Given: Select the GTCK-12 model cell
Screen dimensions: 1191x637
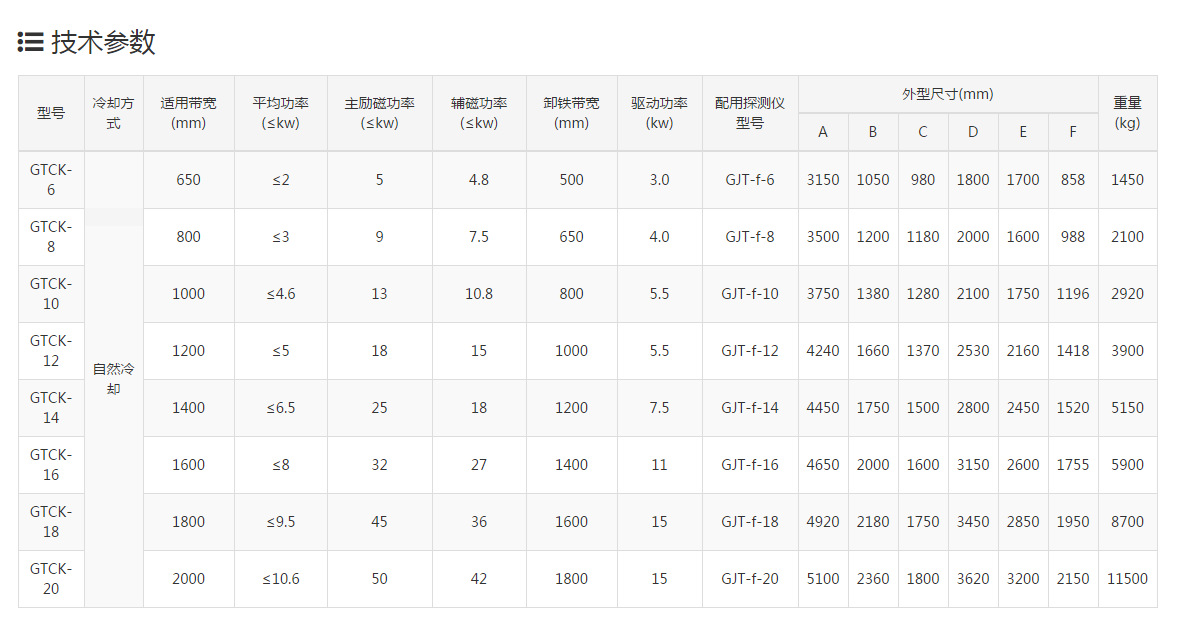Looking at the screenshot, I should click(51, 351).
